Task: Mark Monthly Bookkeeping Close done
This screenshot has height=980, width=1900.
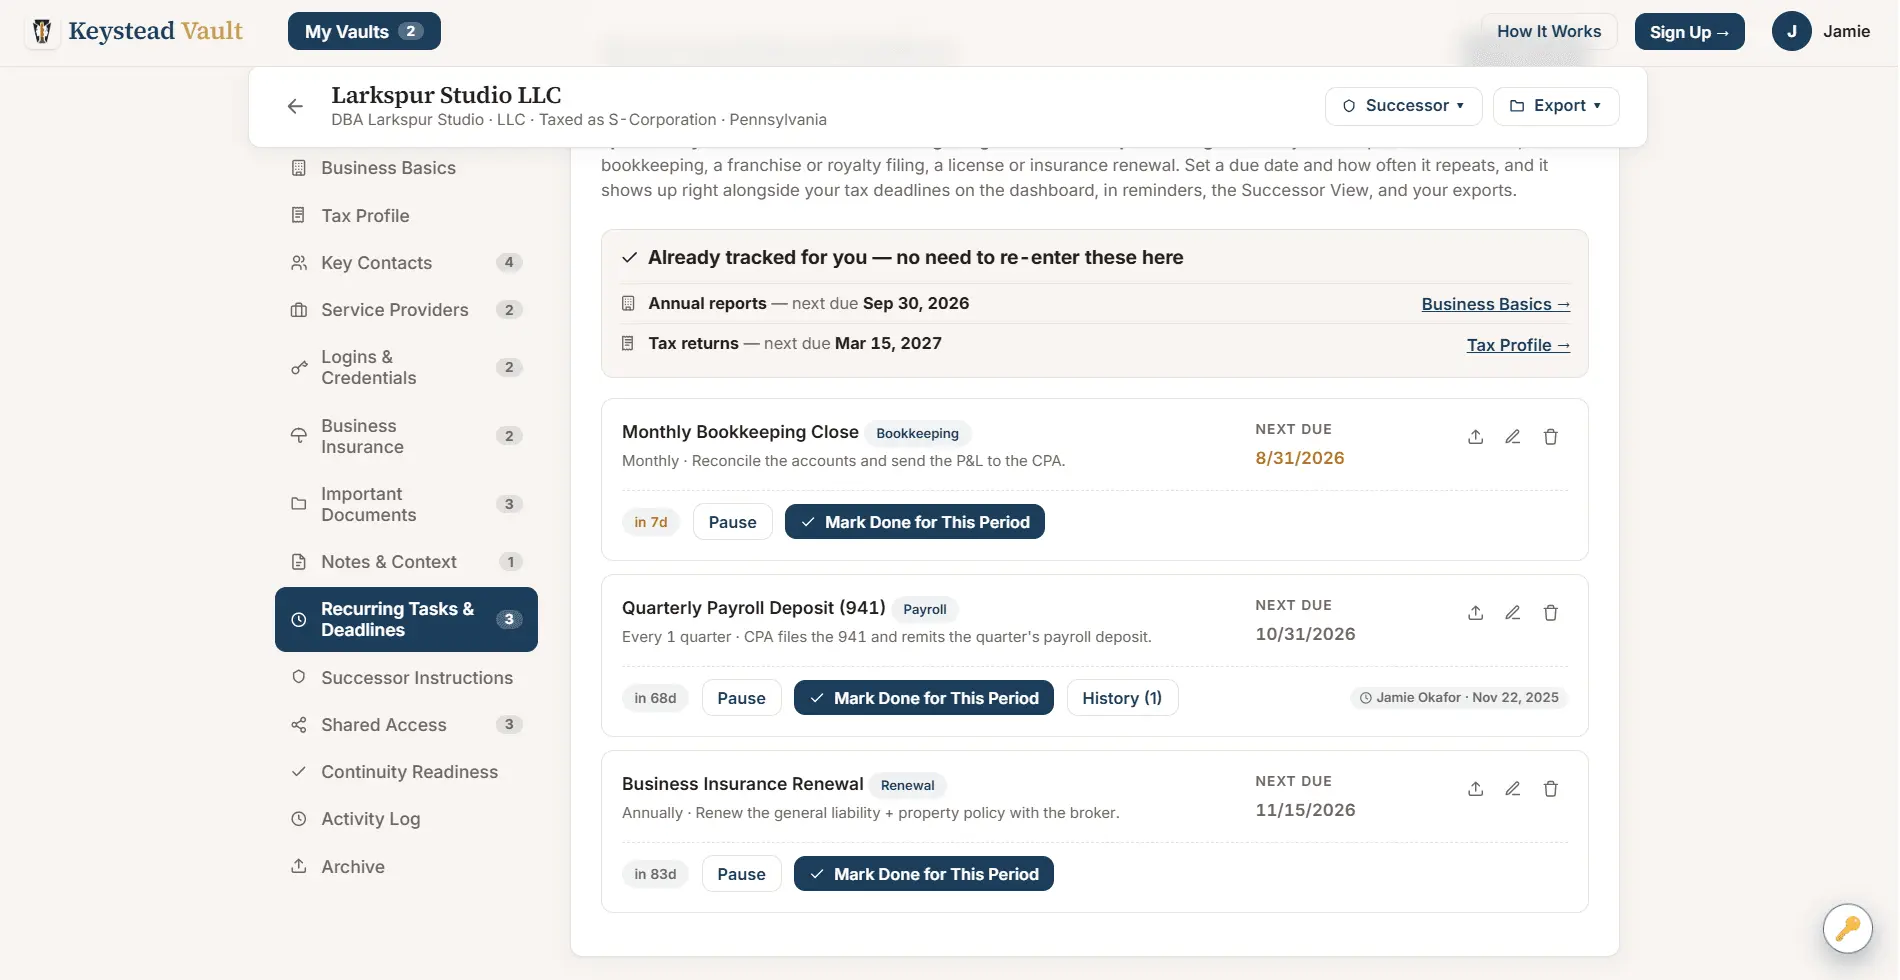Action: tap(914, 522)
